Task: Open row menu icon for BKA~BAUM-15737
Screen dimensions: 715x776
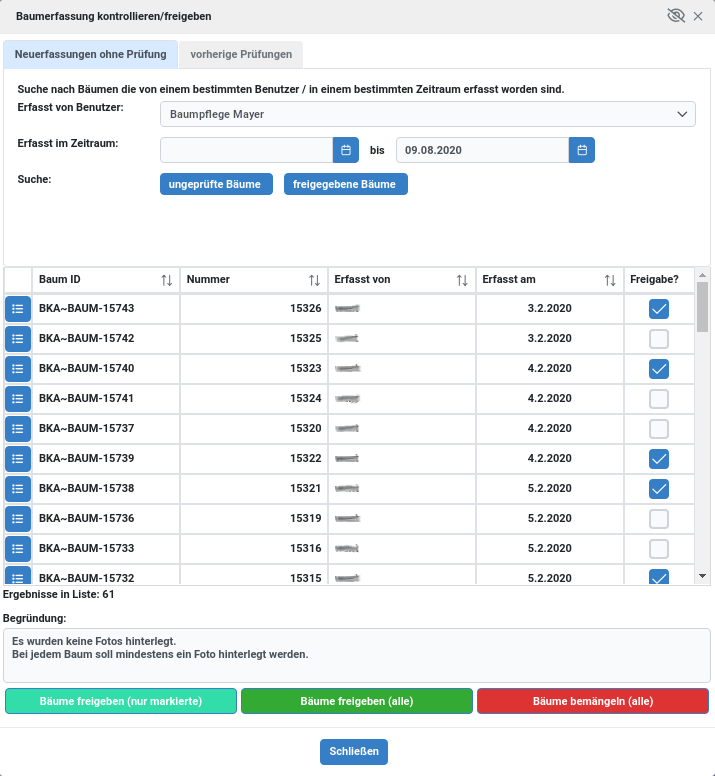Action: coord(18,429)
